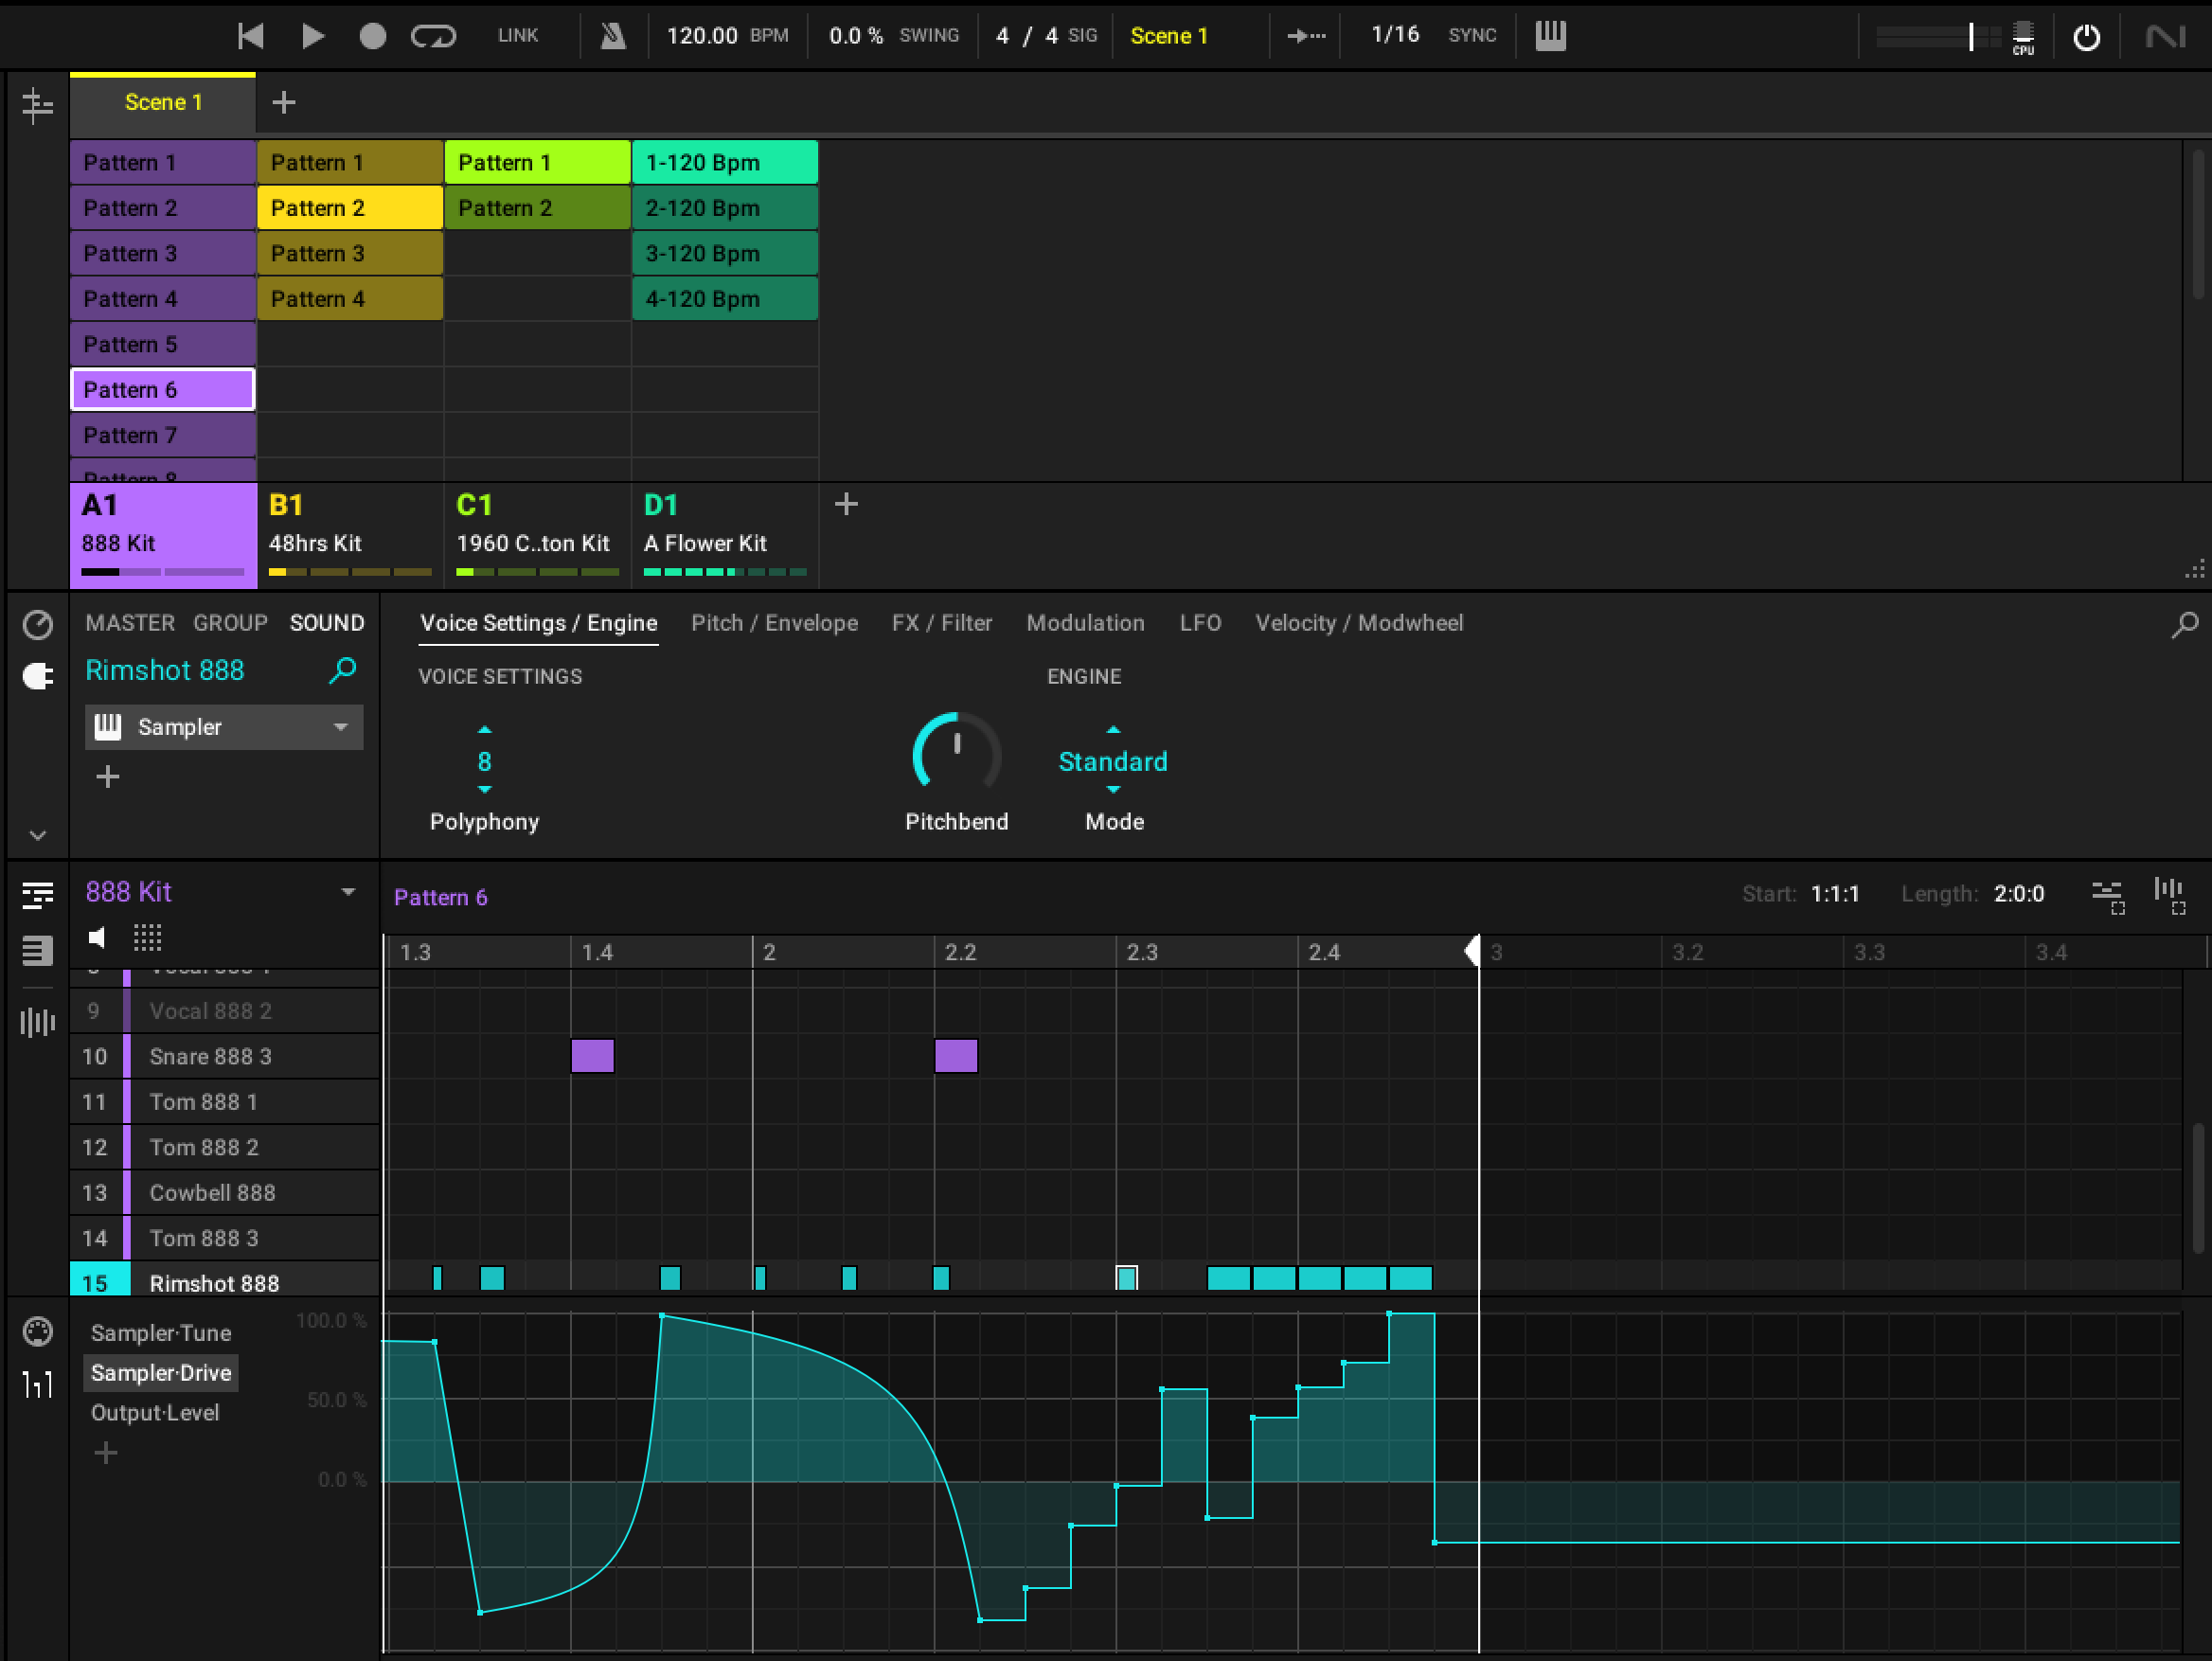2212x1661 pixels.
Task: Click the keyboard MIDI icon in header
Action: (1549, 36)
